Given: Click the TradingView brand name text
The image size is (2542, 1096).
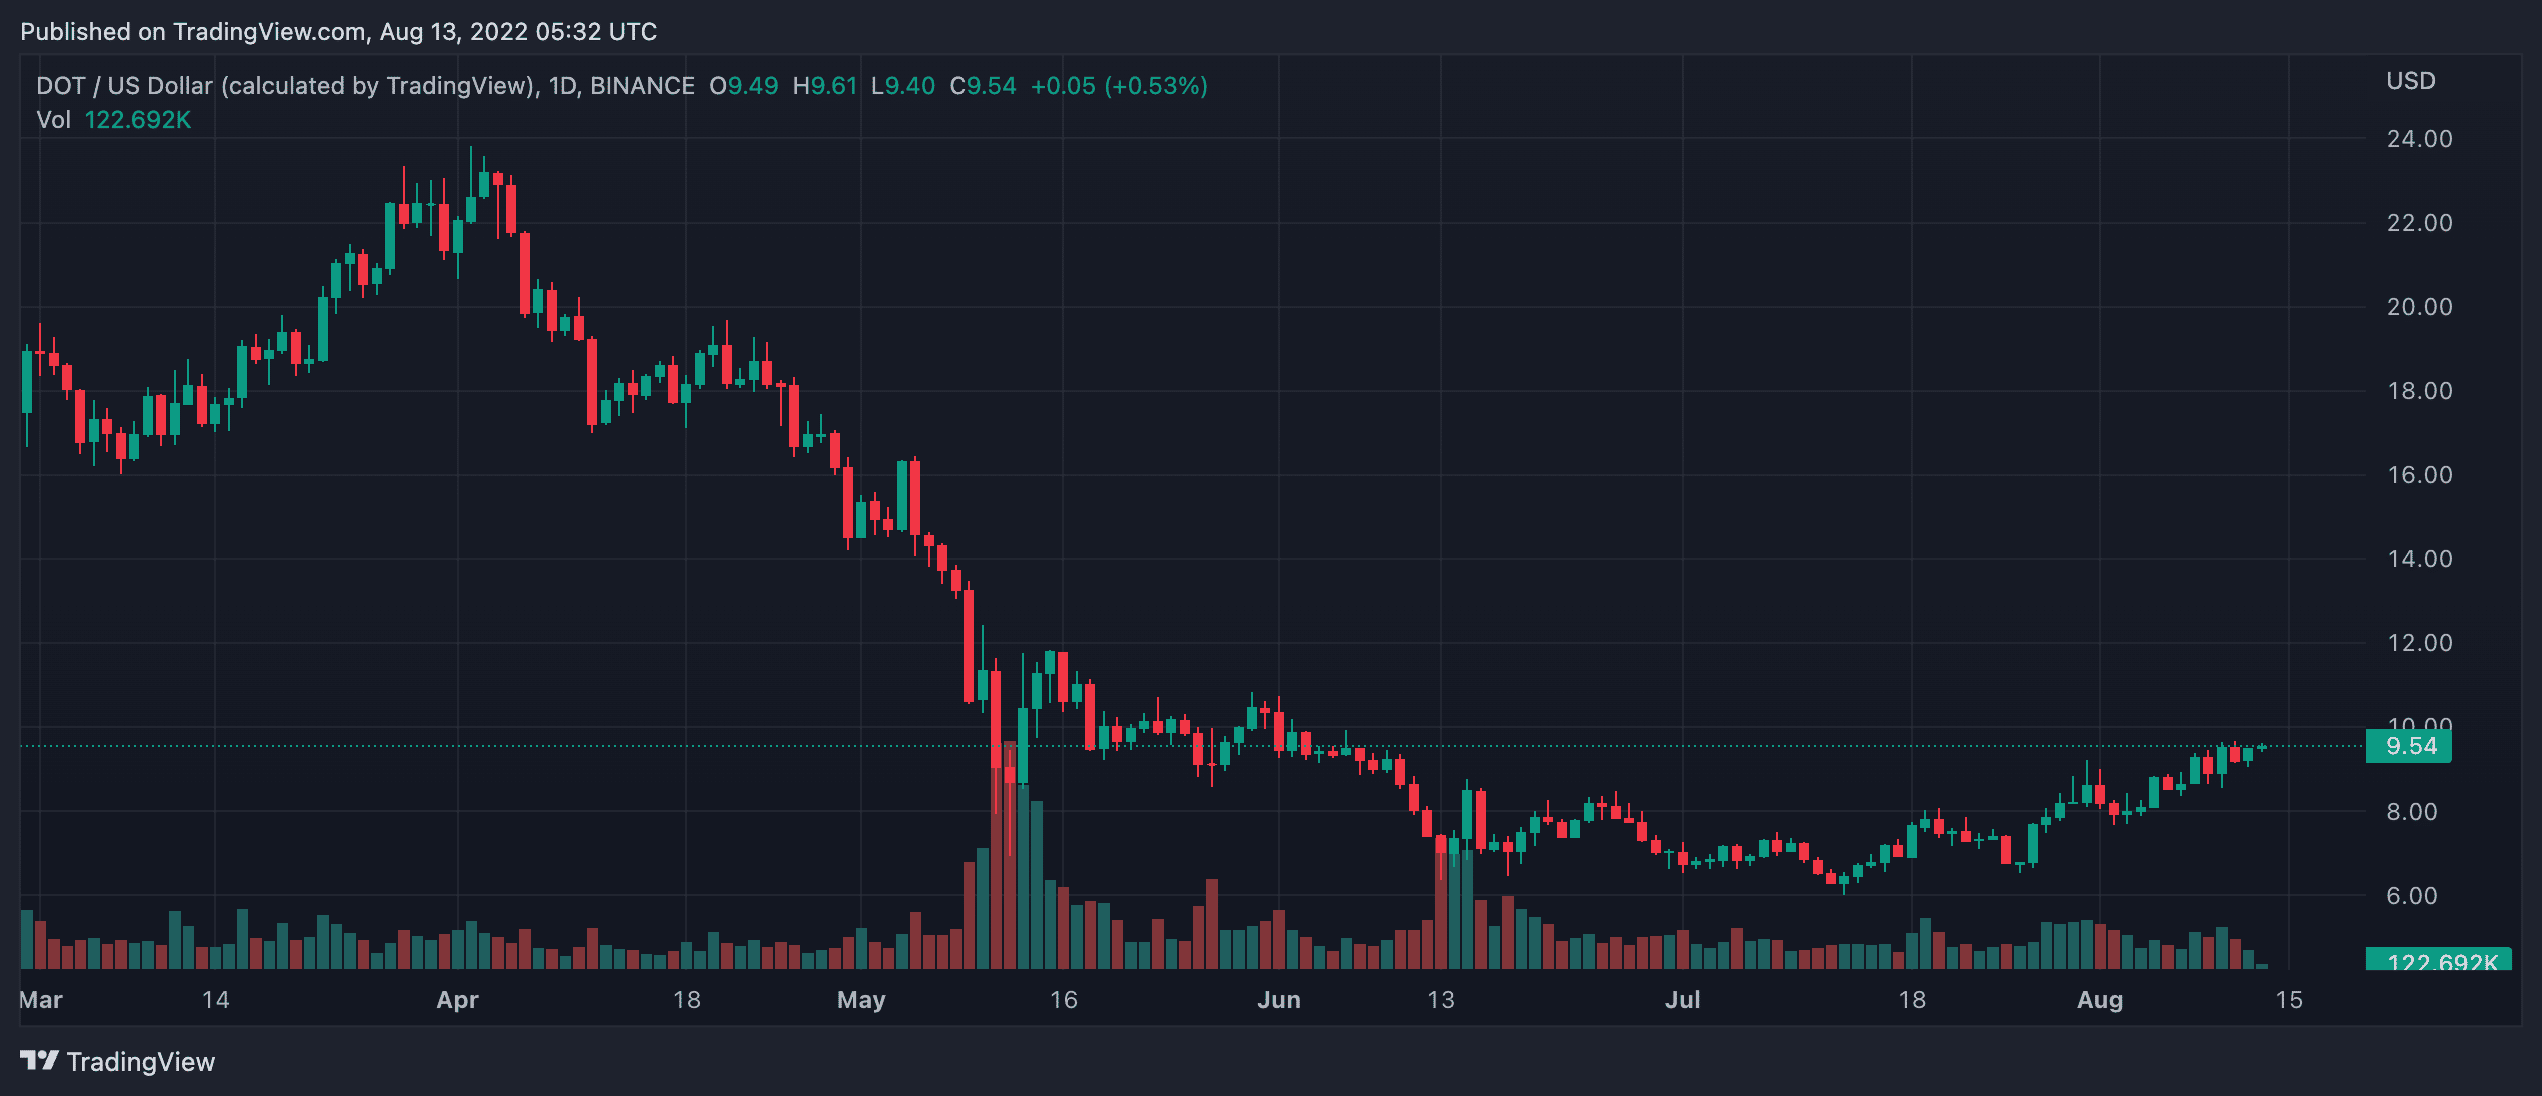Looking at the screenshot, I should [x=141, y=1062].
